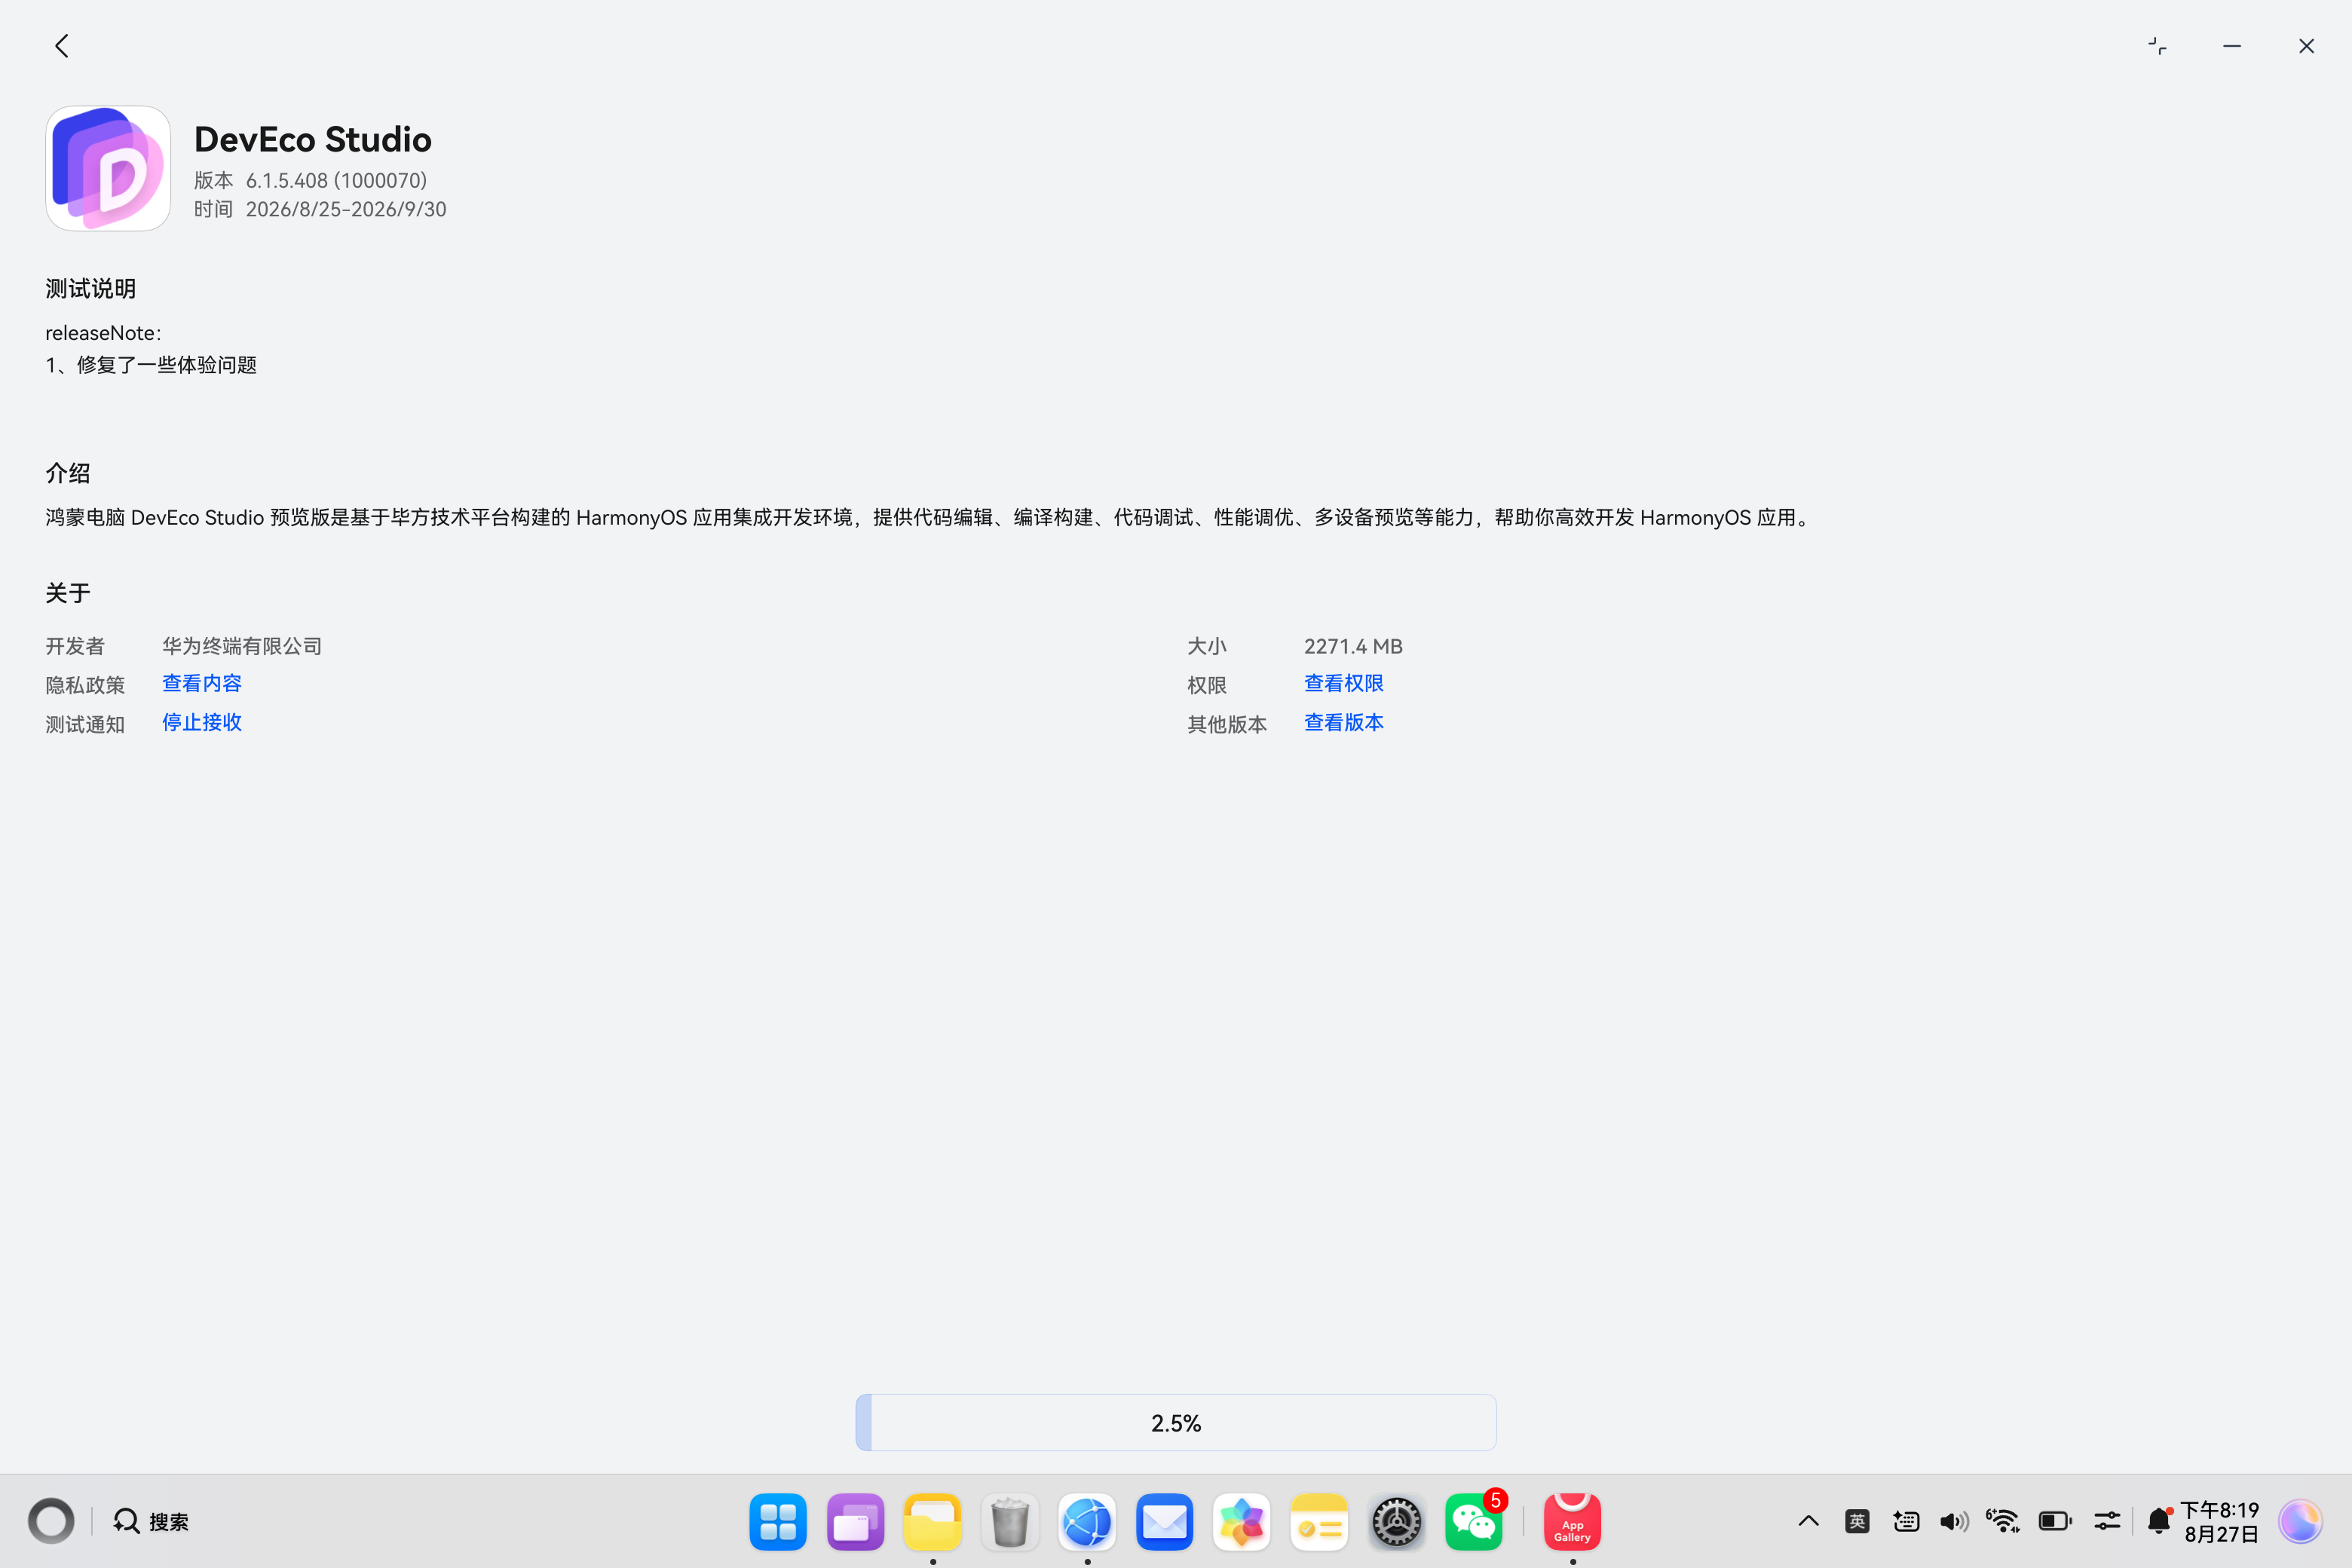Screen dimensions: 2352x1568
Task: Check battery status icon
Action: (x=2055, y=1521)
